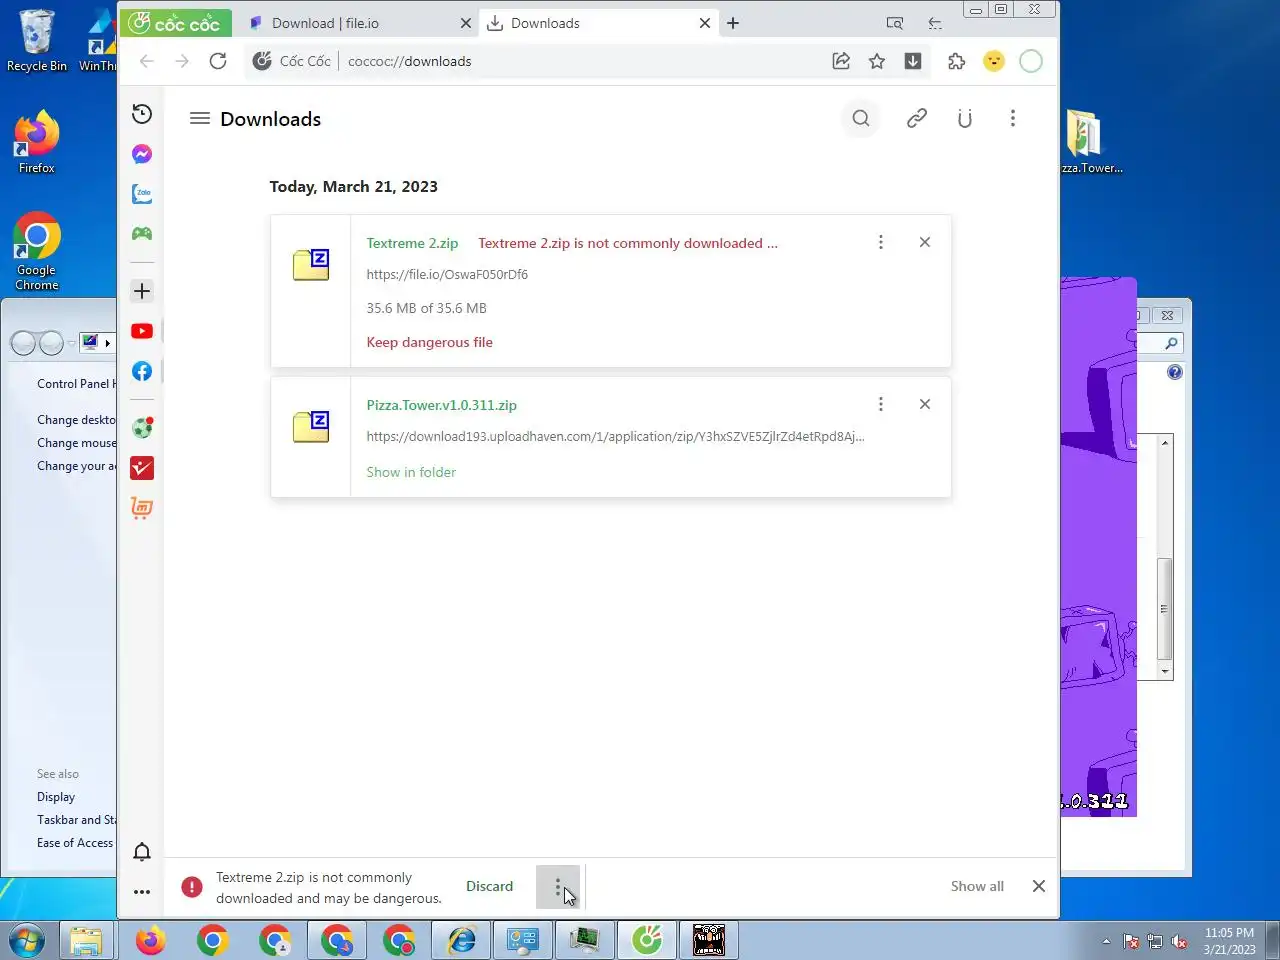This screenshot has height=960, width=1280.
Task: Click the Cốc Cốc logo button in the title bar
Action: [x=176, y=23]
